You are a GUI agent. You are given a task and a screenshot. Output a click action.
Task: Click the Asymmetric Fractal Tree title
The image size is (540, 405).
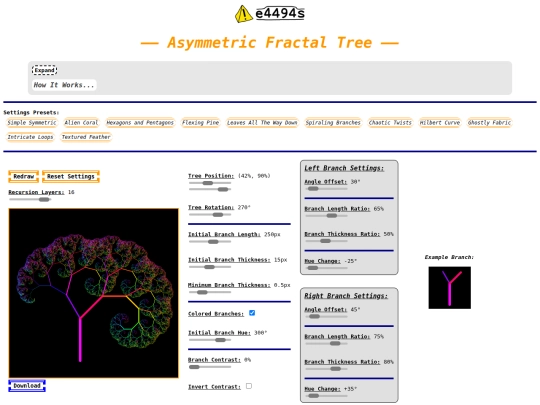270,43
